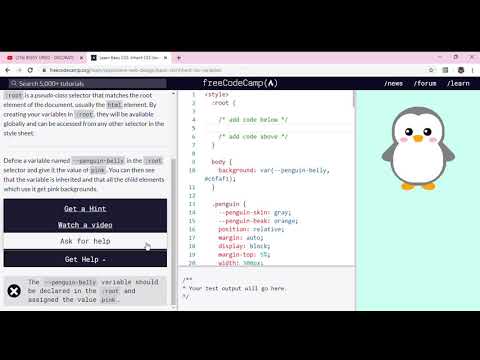The width and height of the screenshot is (480, 360).
Task: Click the 'margin: auto;' line
Action: pyautogui.click(x=241, y=238)
